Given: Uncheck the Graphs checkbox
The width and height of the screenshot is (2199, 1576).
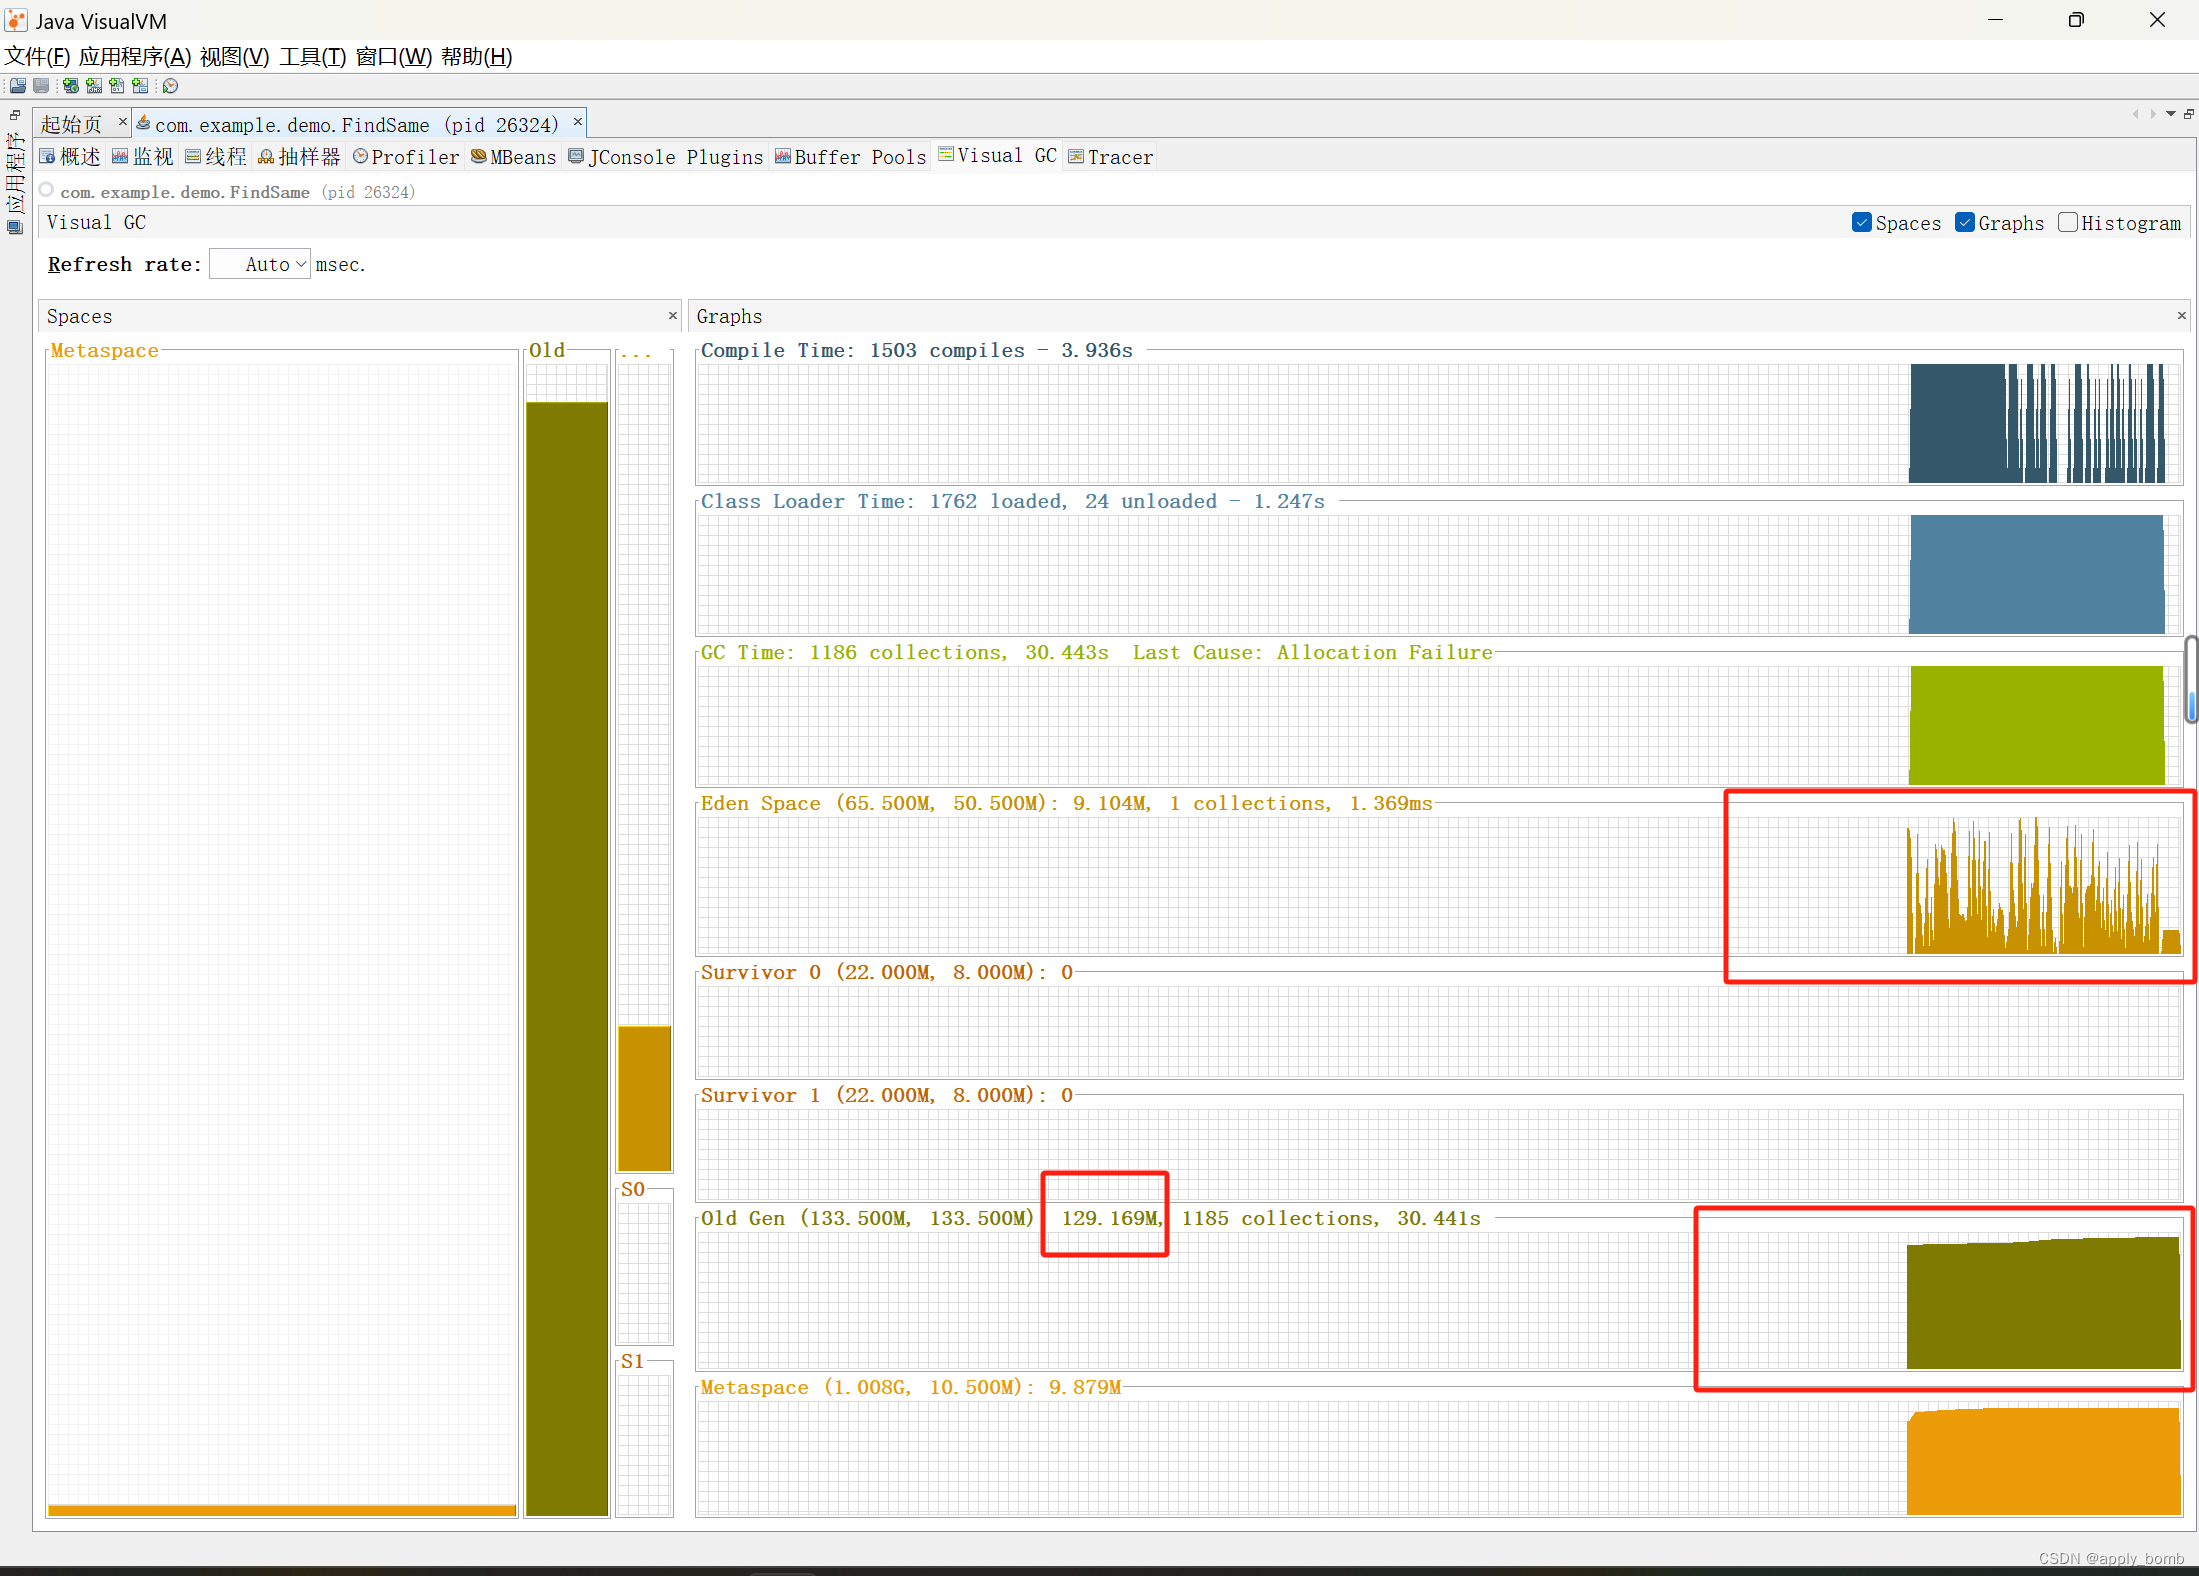Looking at the screenshot, I should pyautogui.click(x=1964, y=223).
